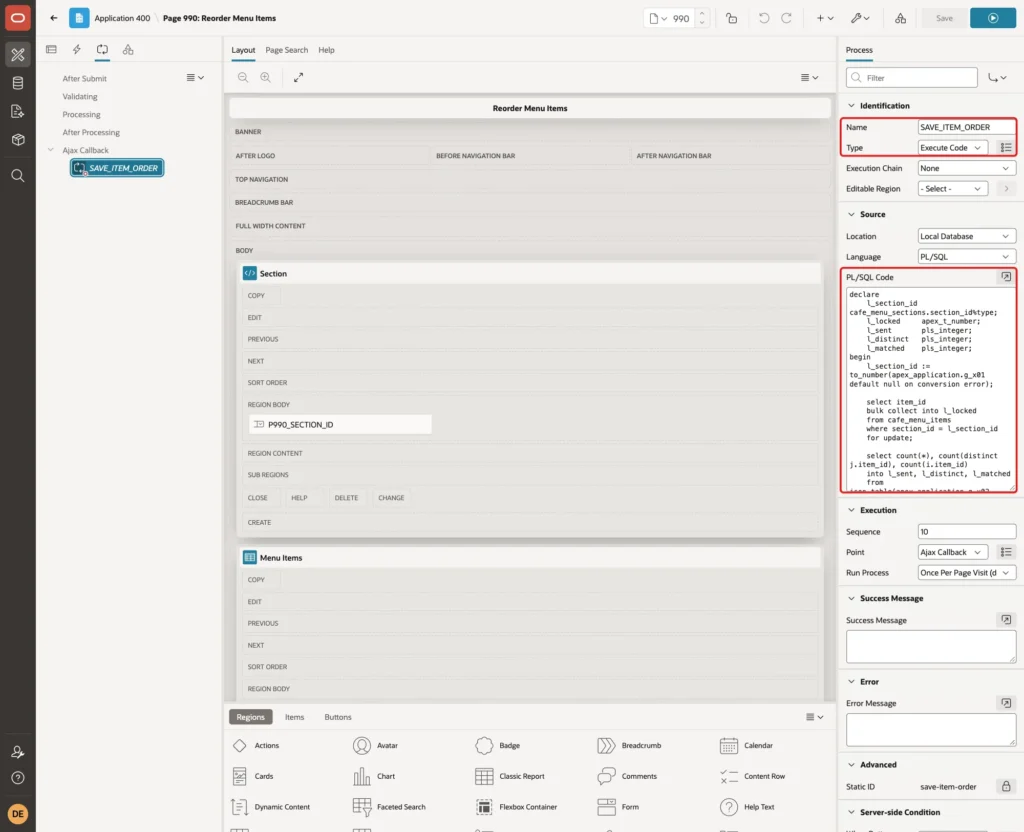Open the Editable Region select list

click(952, 189)
